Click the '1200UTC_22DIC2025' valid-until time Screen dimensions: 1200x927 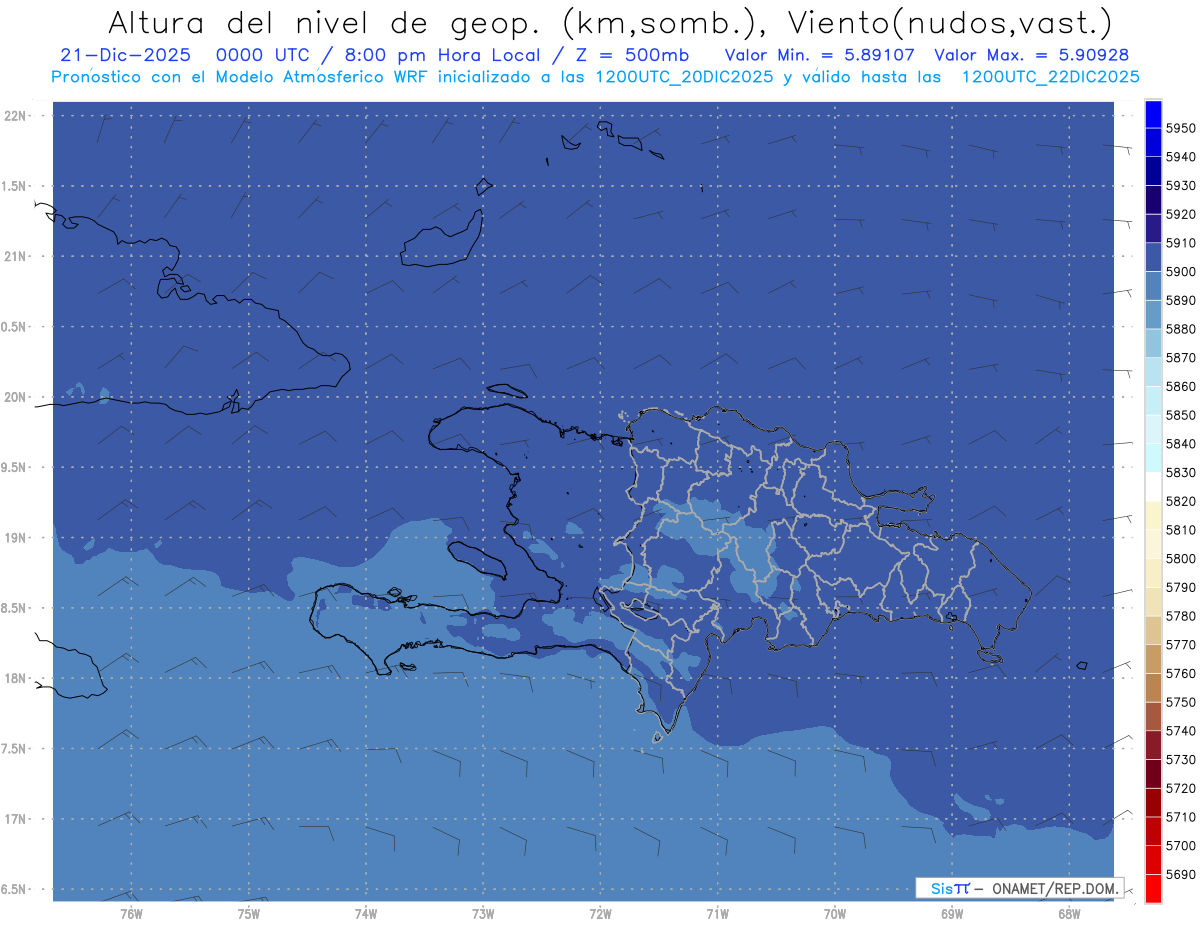1050,77
